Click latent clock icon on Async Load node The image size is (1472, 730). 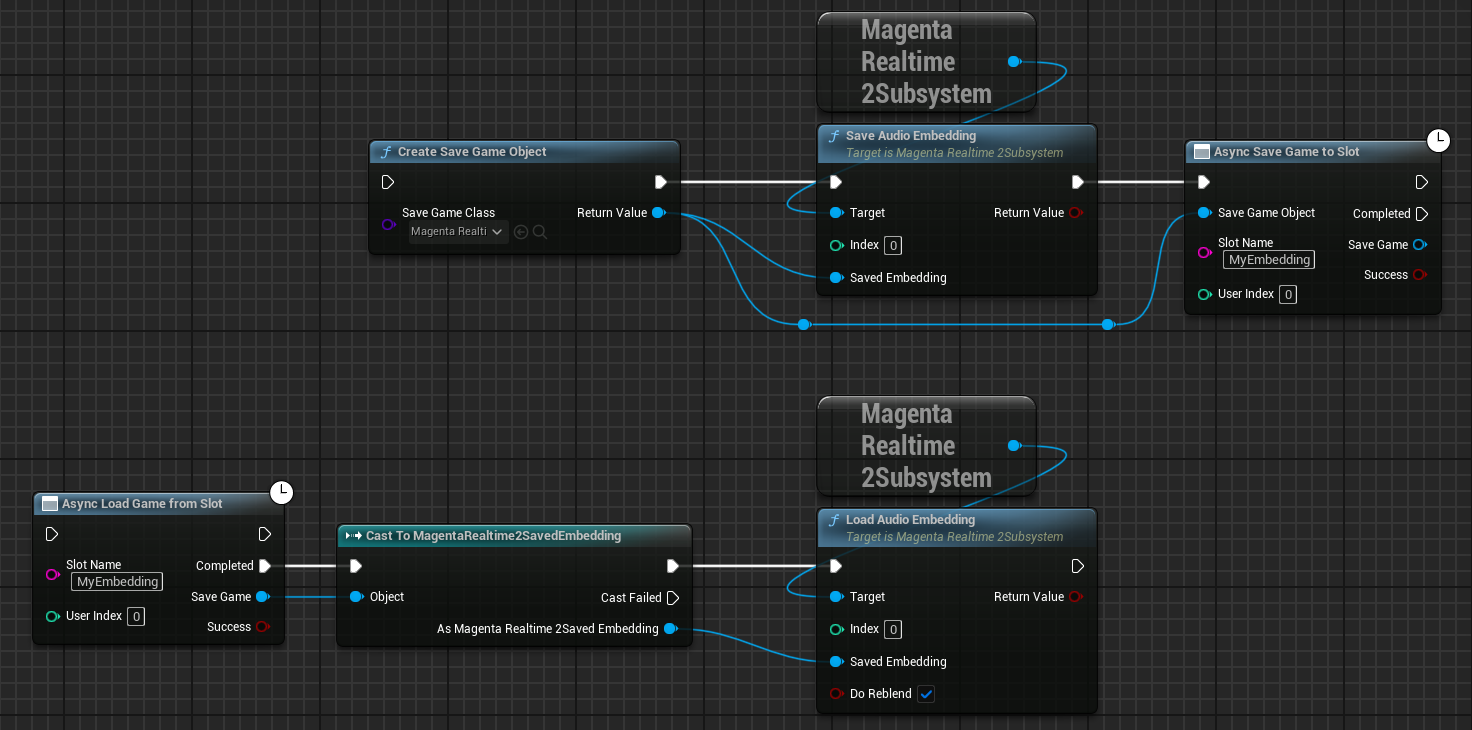point(282,492)
